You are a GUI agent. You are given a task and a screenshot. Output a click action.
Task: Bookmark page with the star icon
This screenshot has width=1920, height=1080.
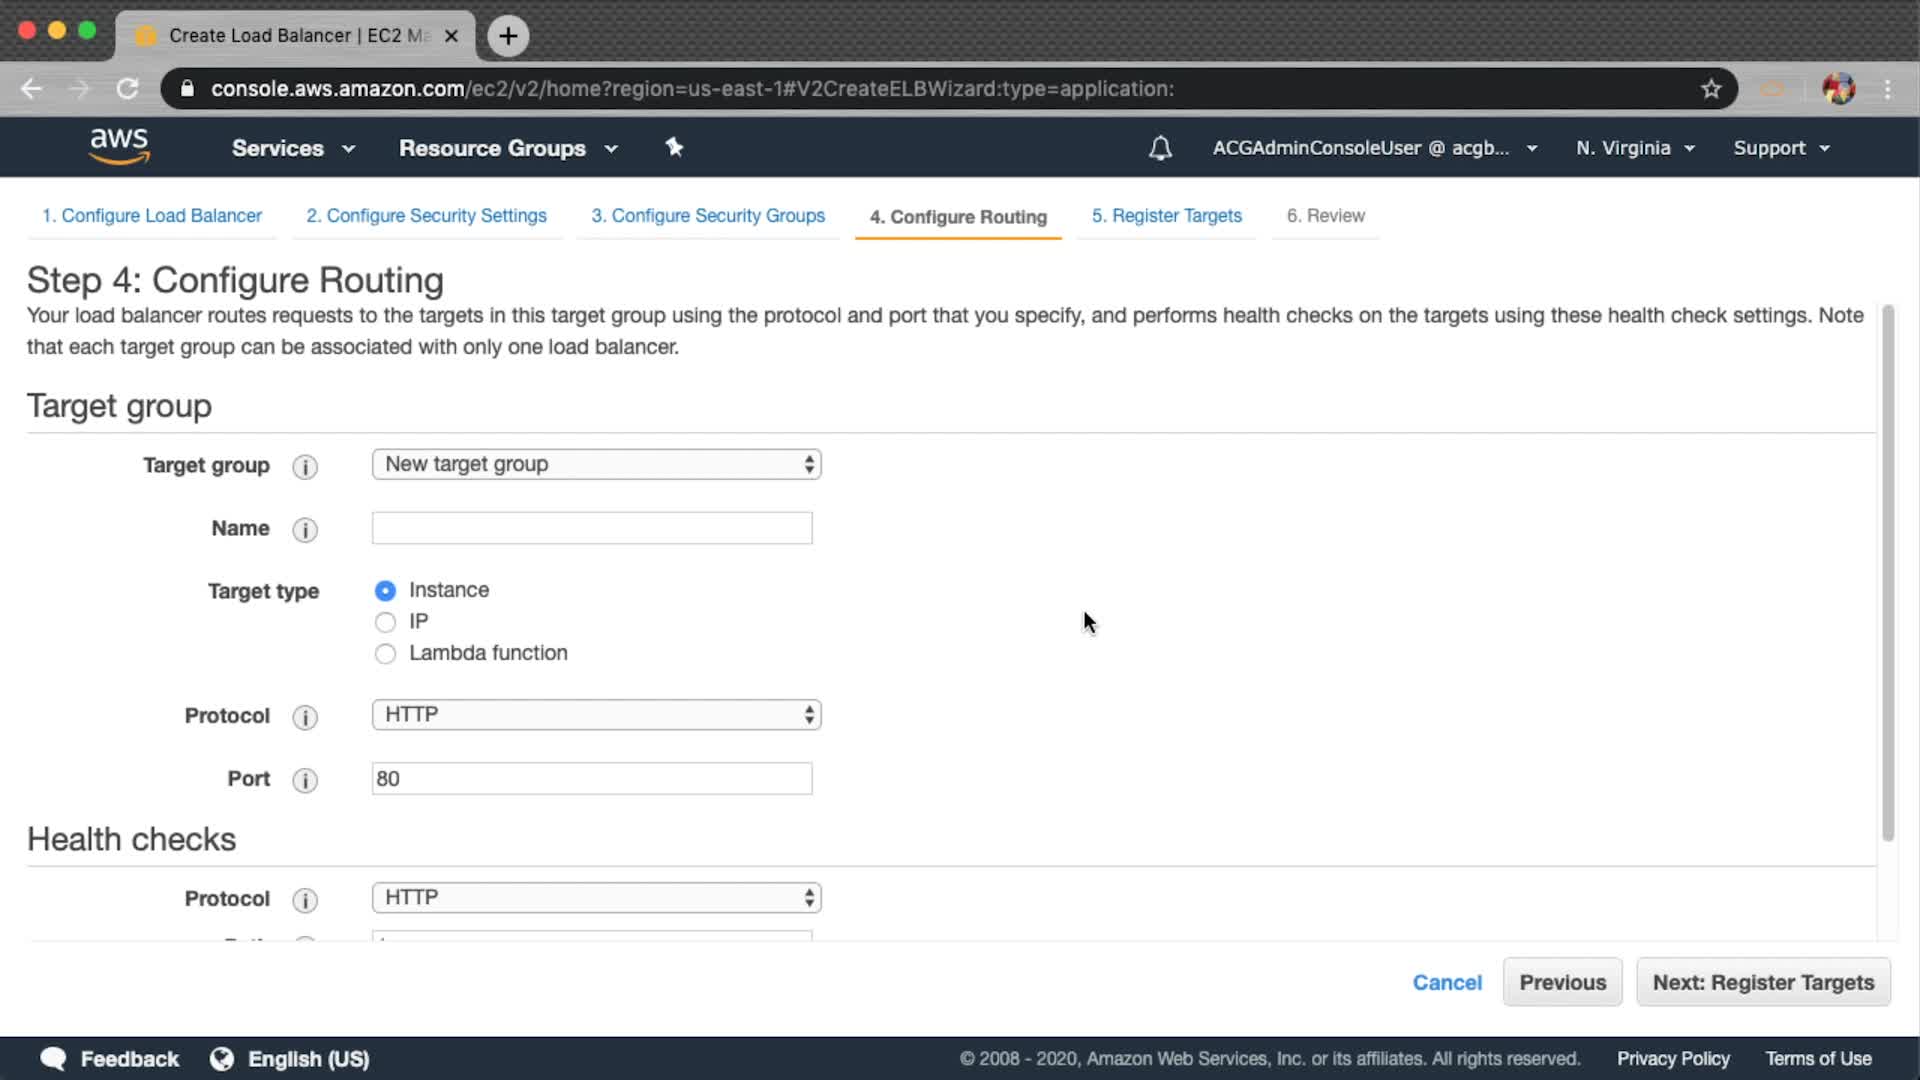pos(1711,89)
